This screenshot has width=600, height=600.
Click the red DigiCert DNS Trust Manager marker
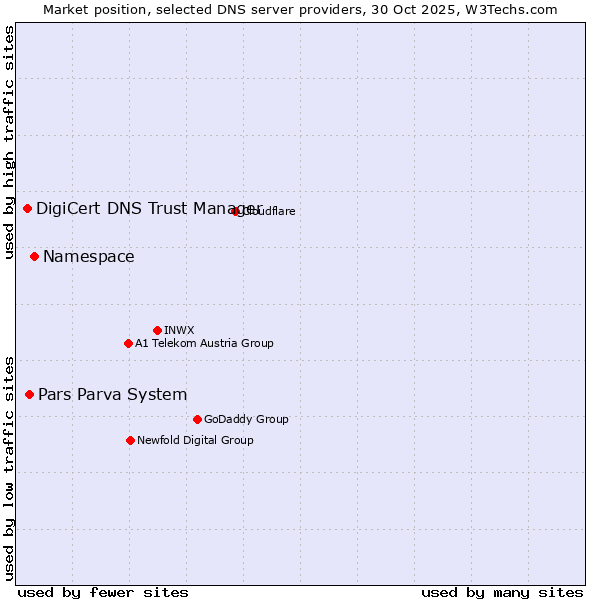27,208
